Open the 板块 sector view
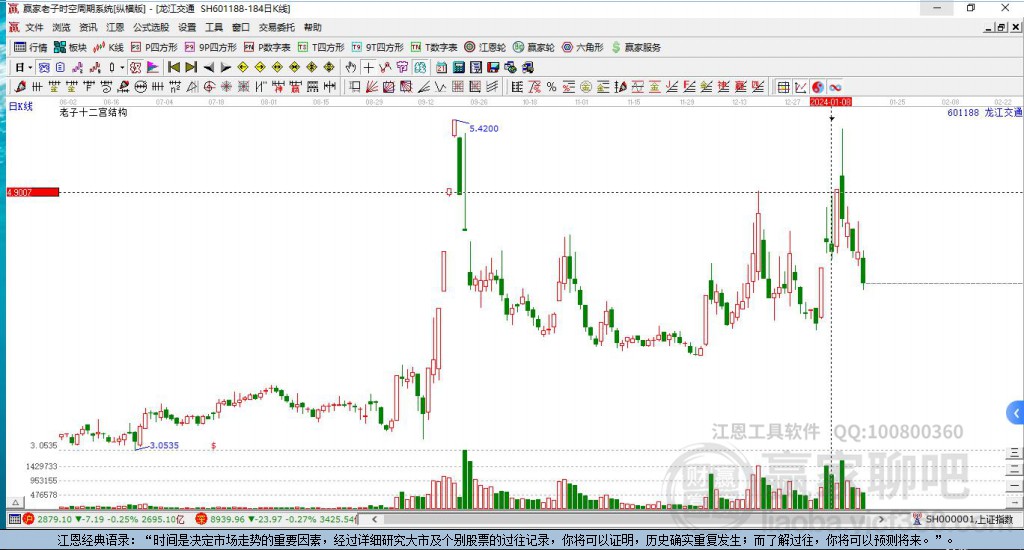Viewport: 1024px width, 550px height. click(71, 47)
